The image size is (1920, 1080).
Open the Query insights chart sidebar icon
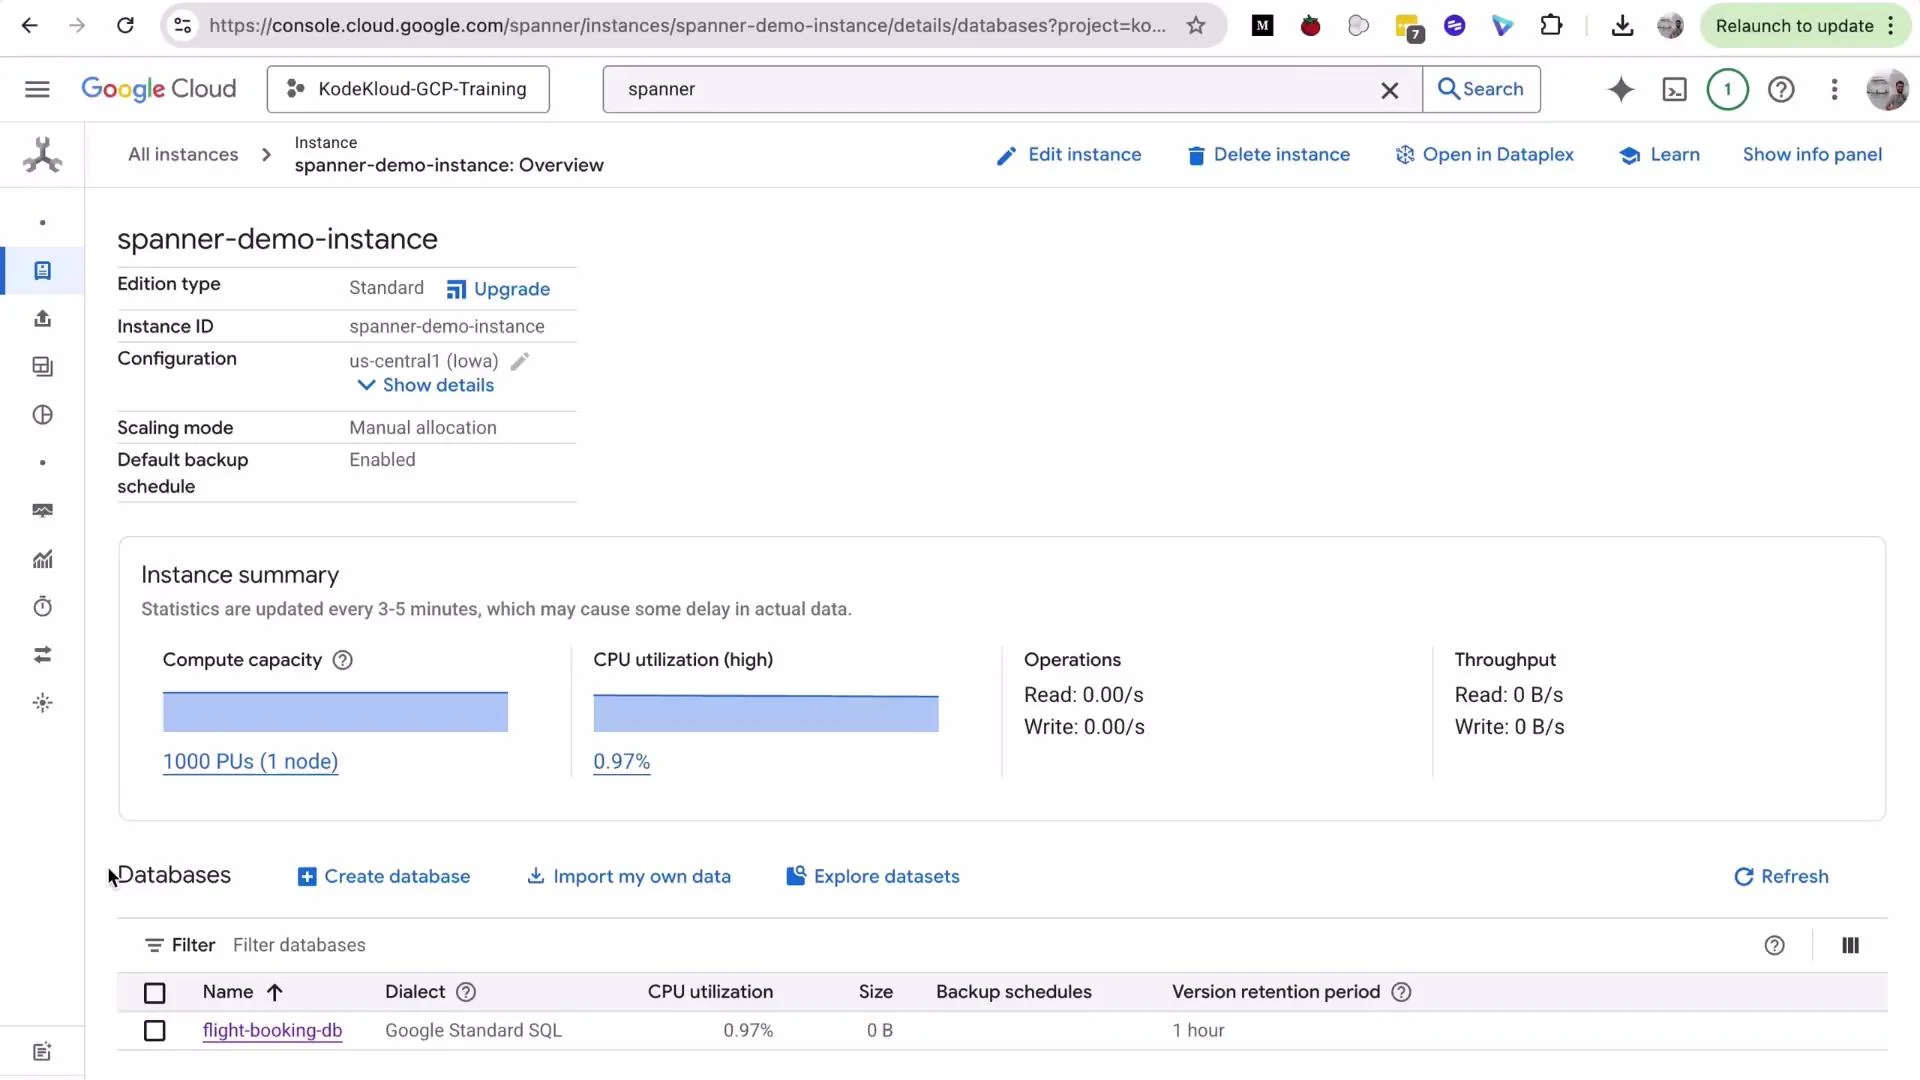tap(42, 559)
